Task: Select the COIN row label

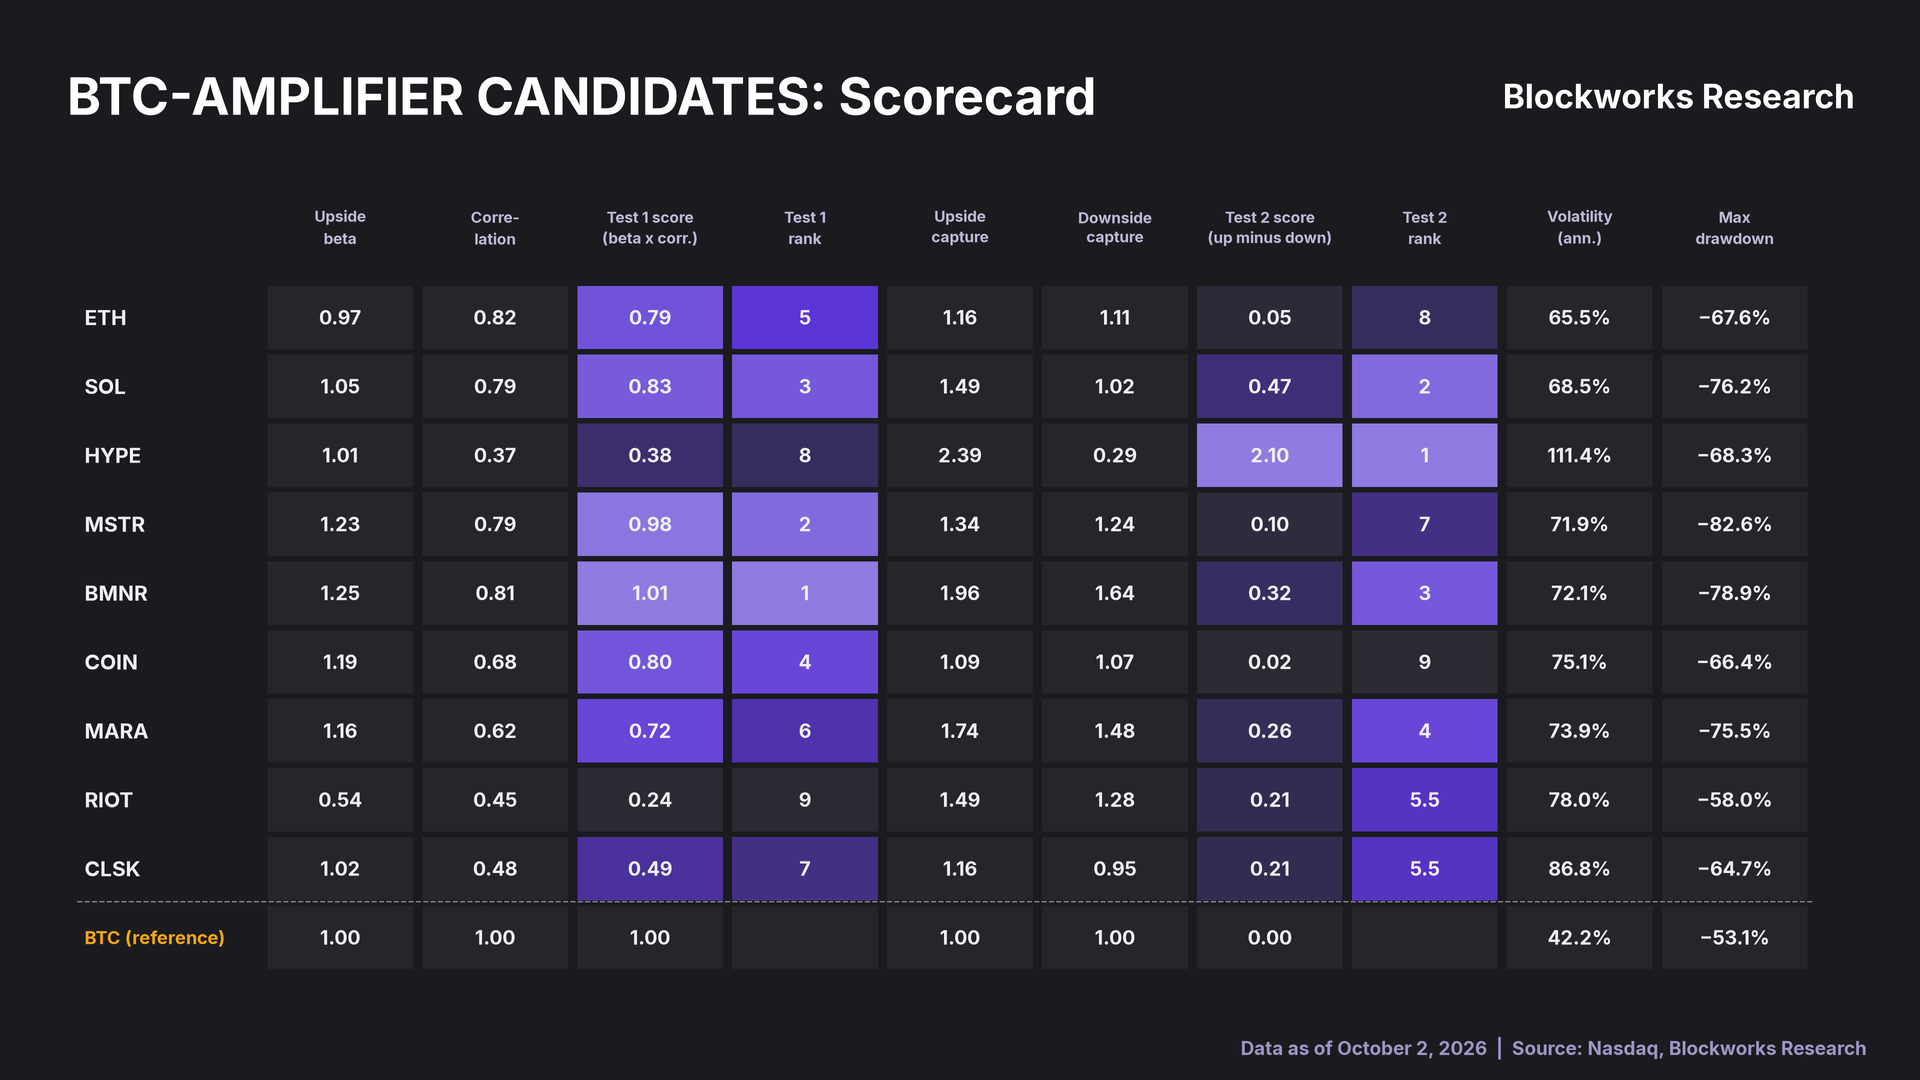Action: coord(111,662)
